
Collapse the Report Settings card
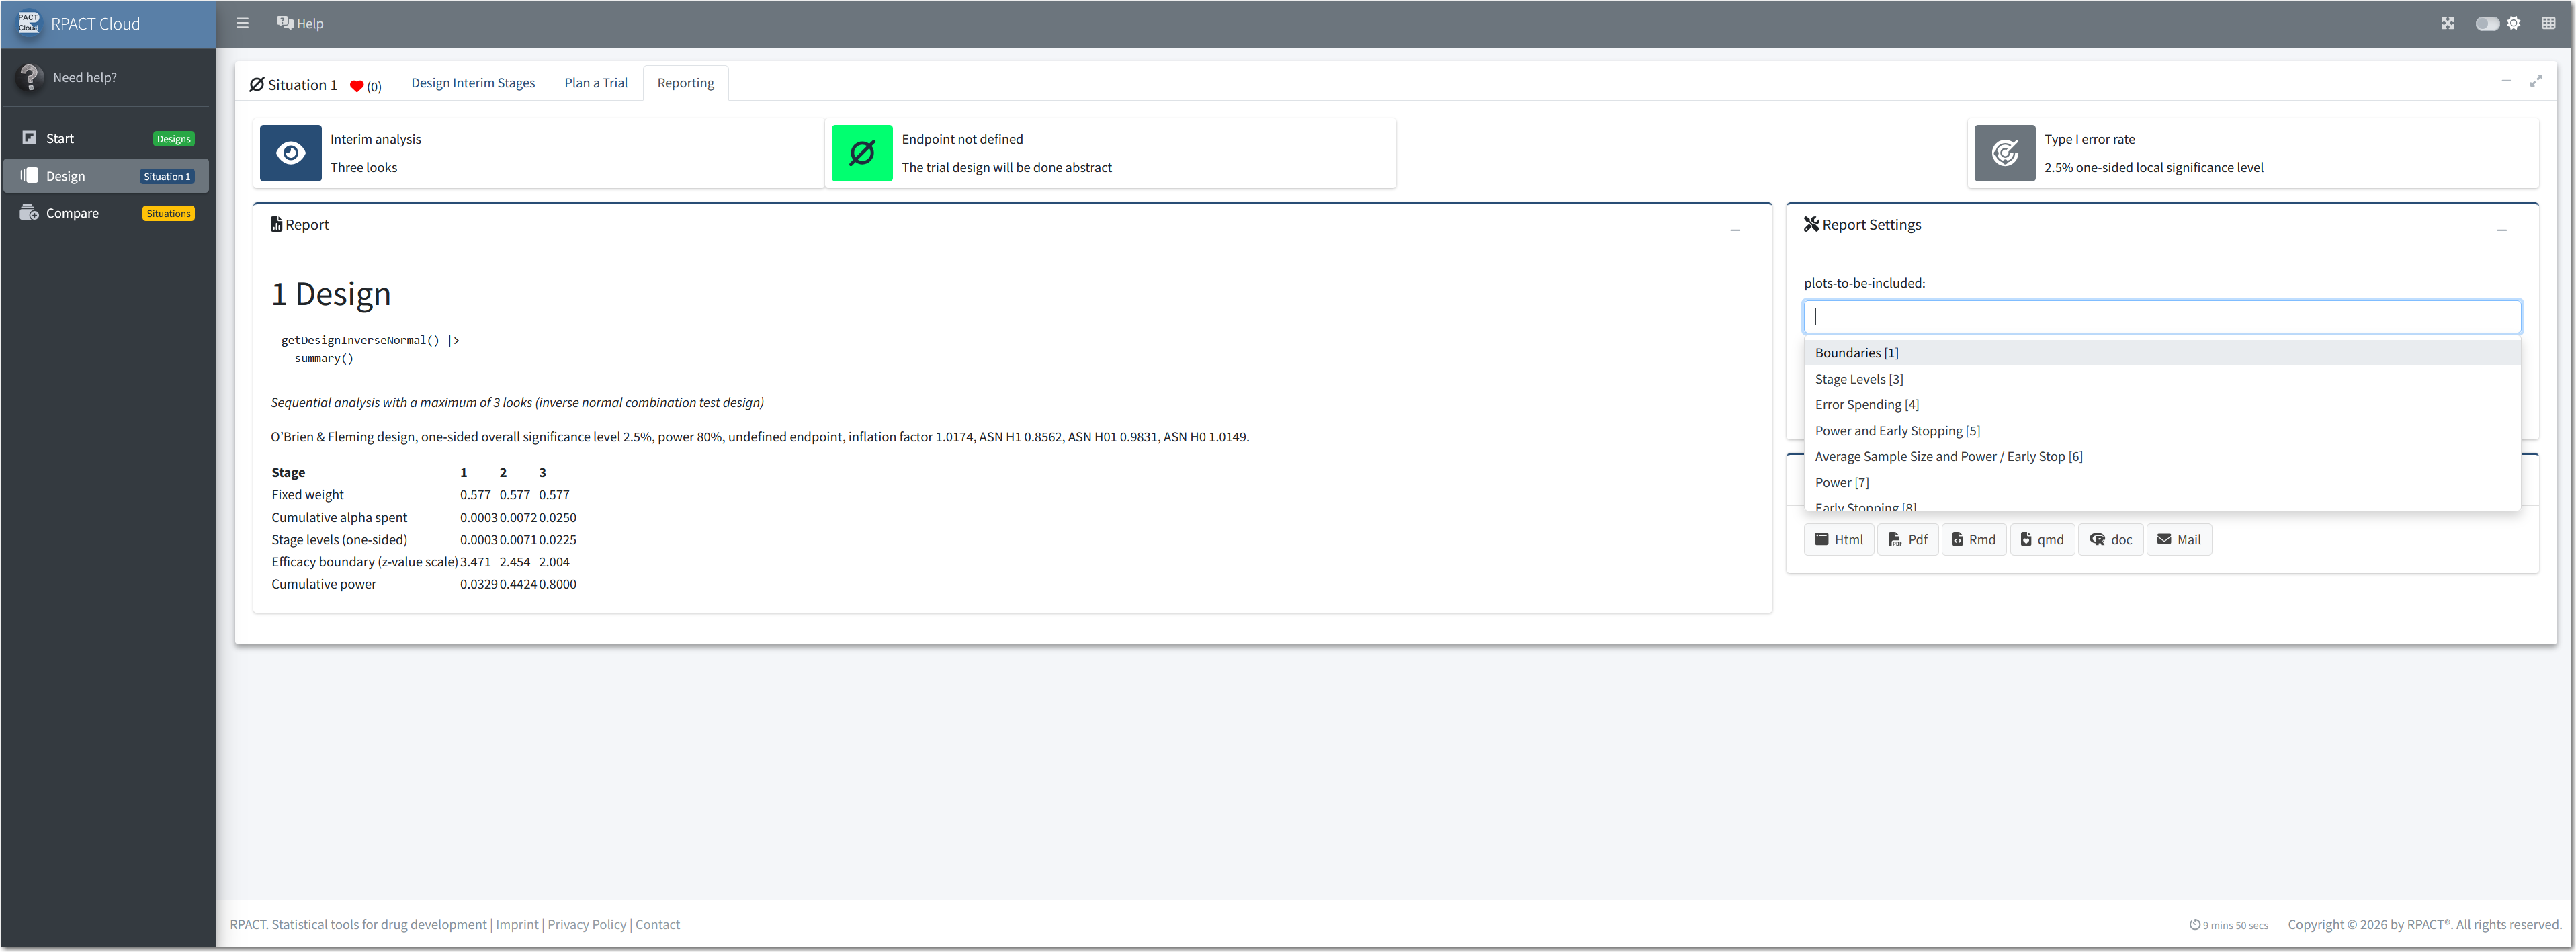[2501, 230]
